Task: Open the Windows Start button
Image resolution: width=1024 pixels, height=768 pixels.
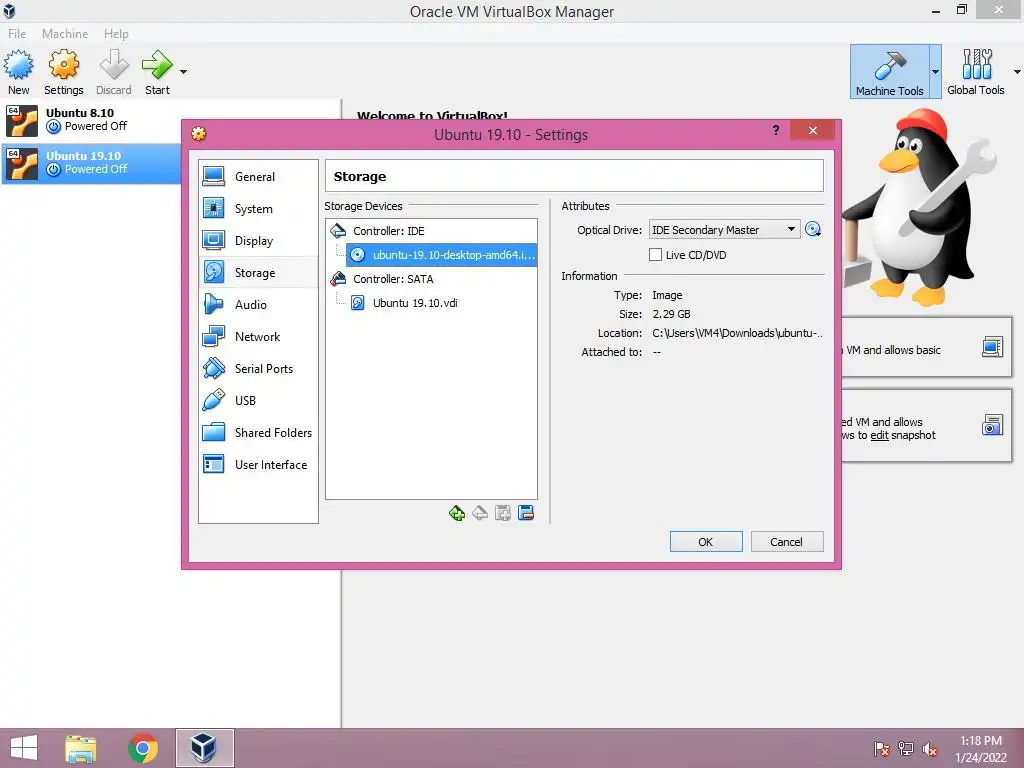Action: point(24,748)
